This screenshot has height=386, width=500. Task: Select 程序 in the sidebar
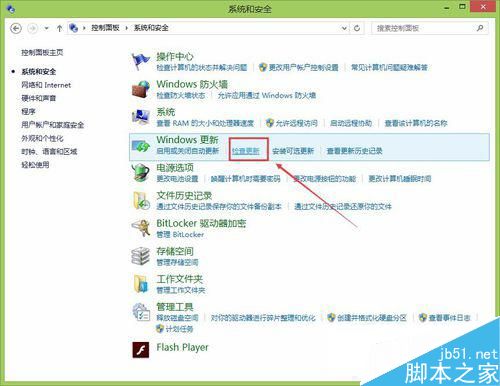coord(28,111)
